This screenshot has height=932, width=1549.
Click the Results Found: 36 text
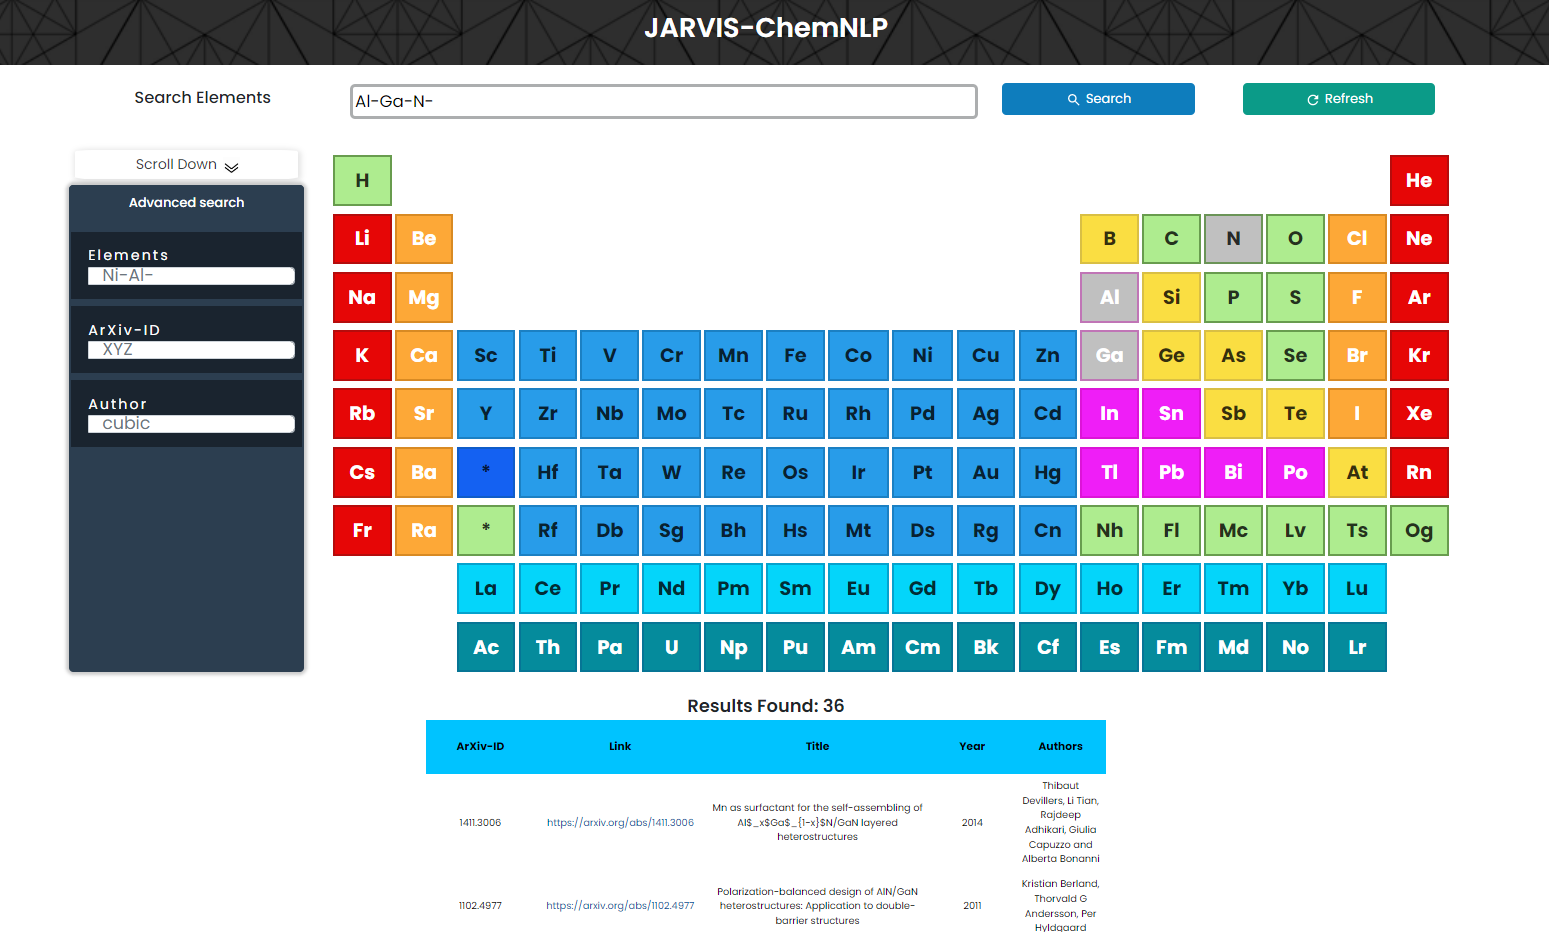[x=766, y=706]
